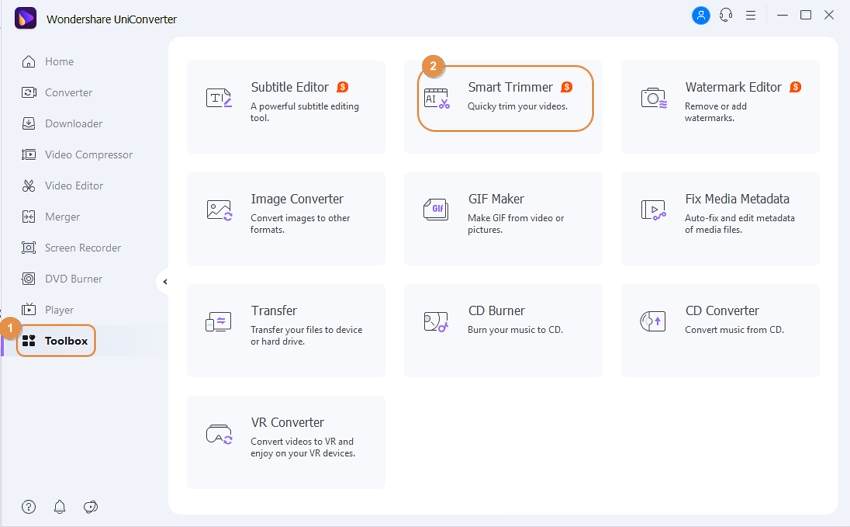Open the notifications bell icon
Viewport: 850px width, 527px height.
60,506
